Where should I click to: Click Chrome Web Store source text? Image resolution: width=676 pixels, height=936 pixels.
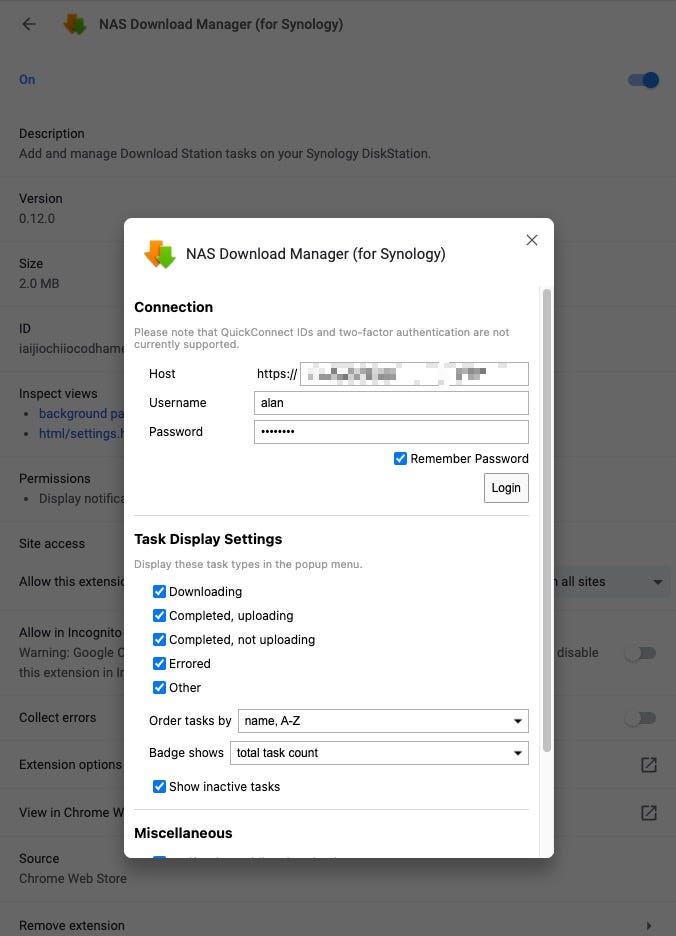[x=73, y=879]
